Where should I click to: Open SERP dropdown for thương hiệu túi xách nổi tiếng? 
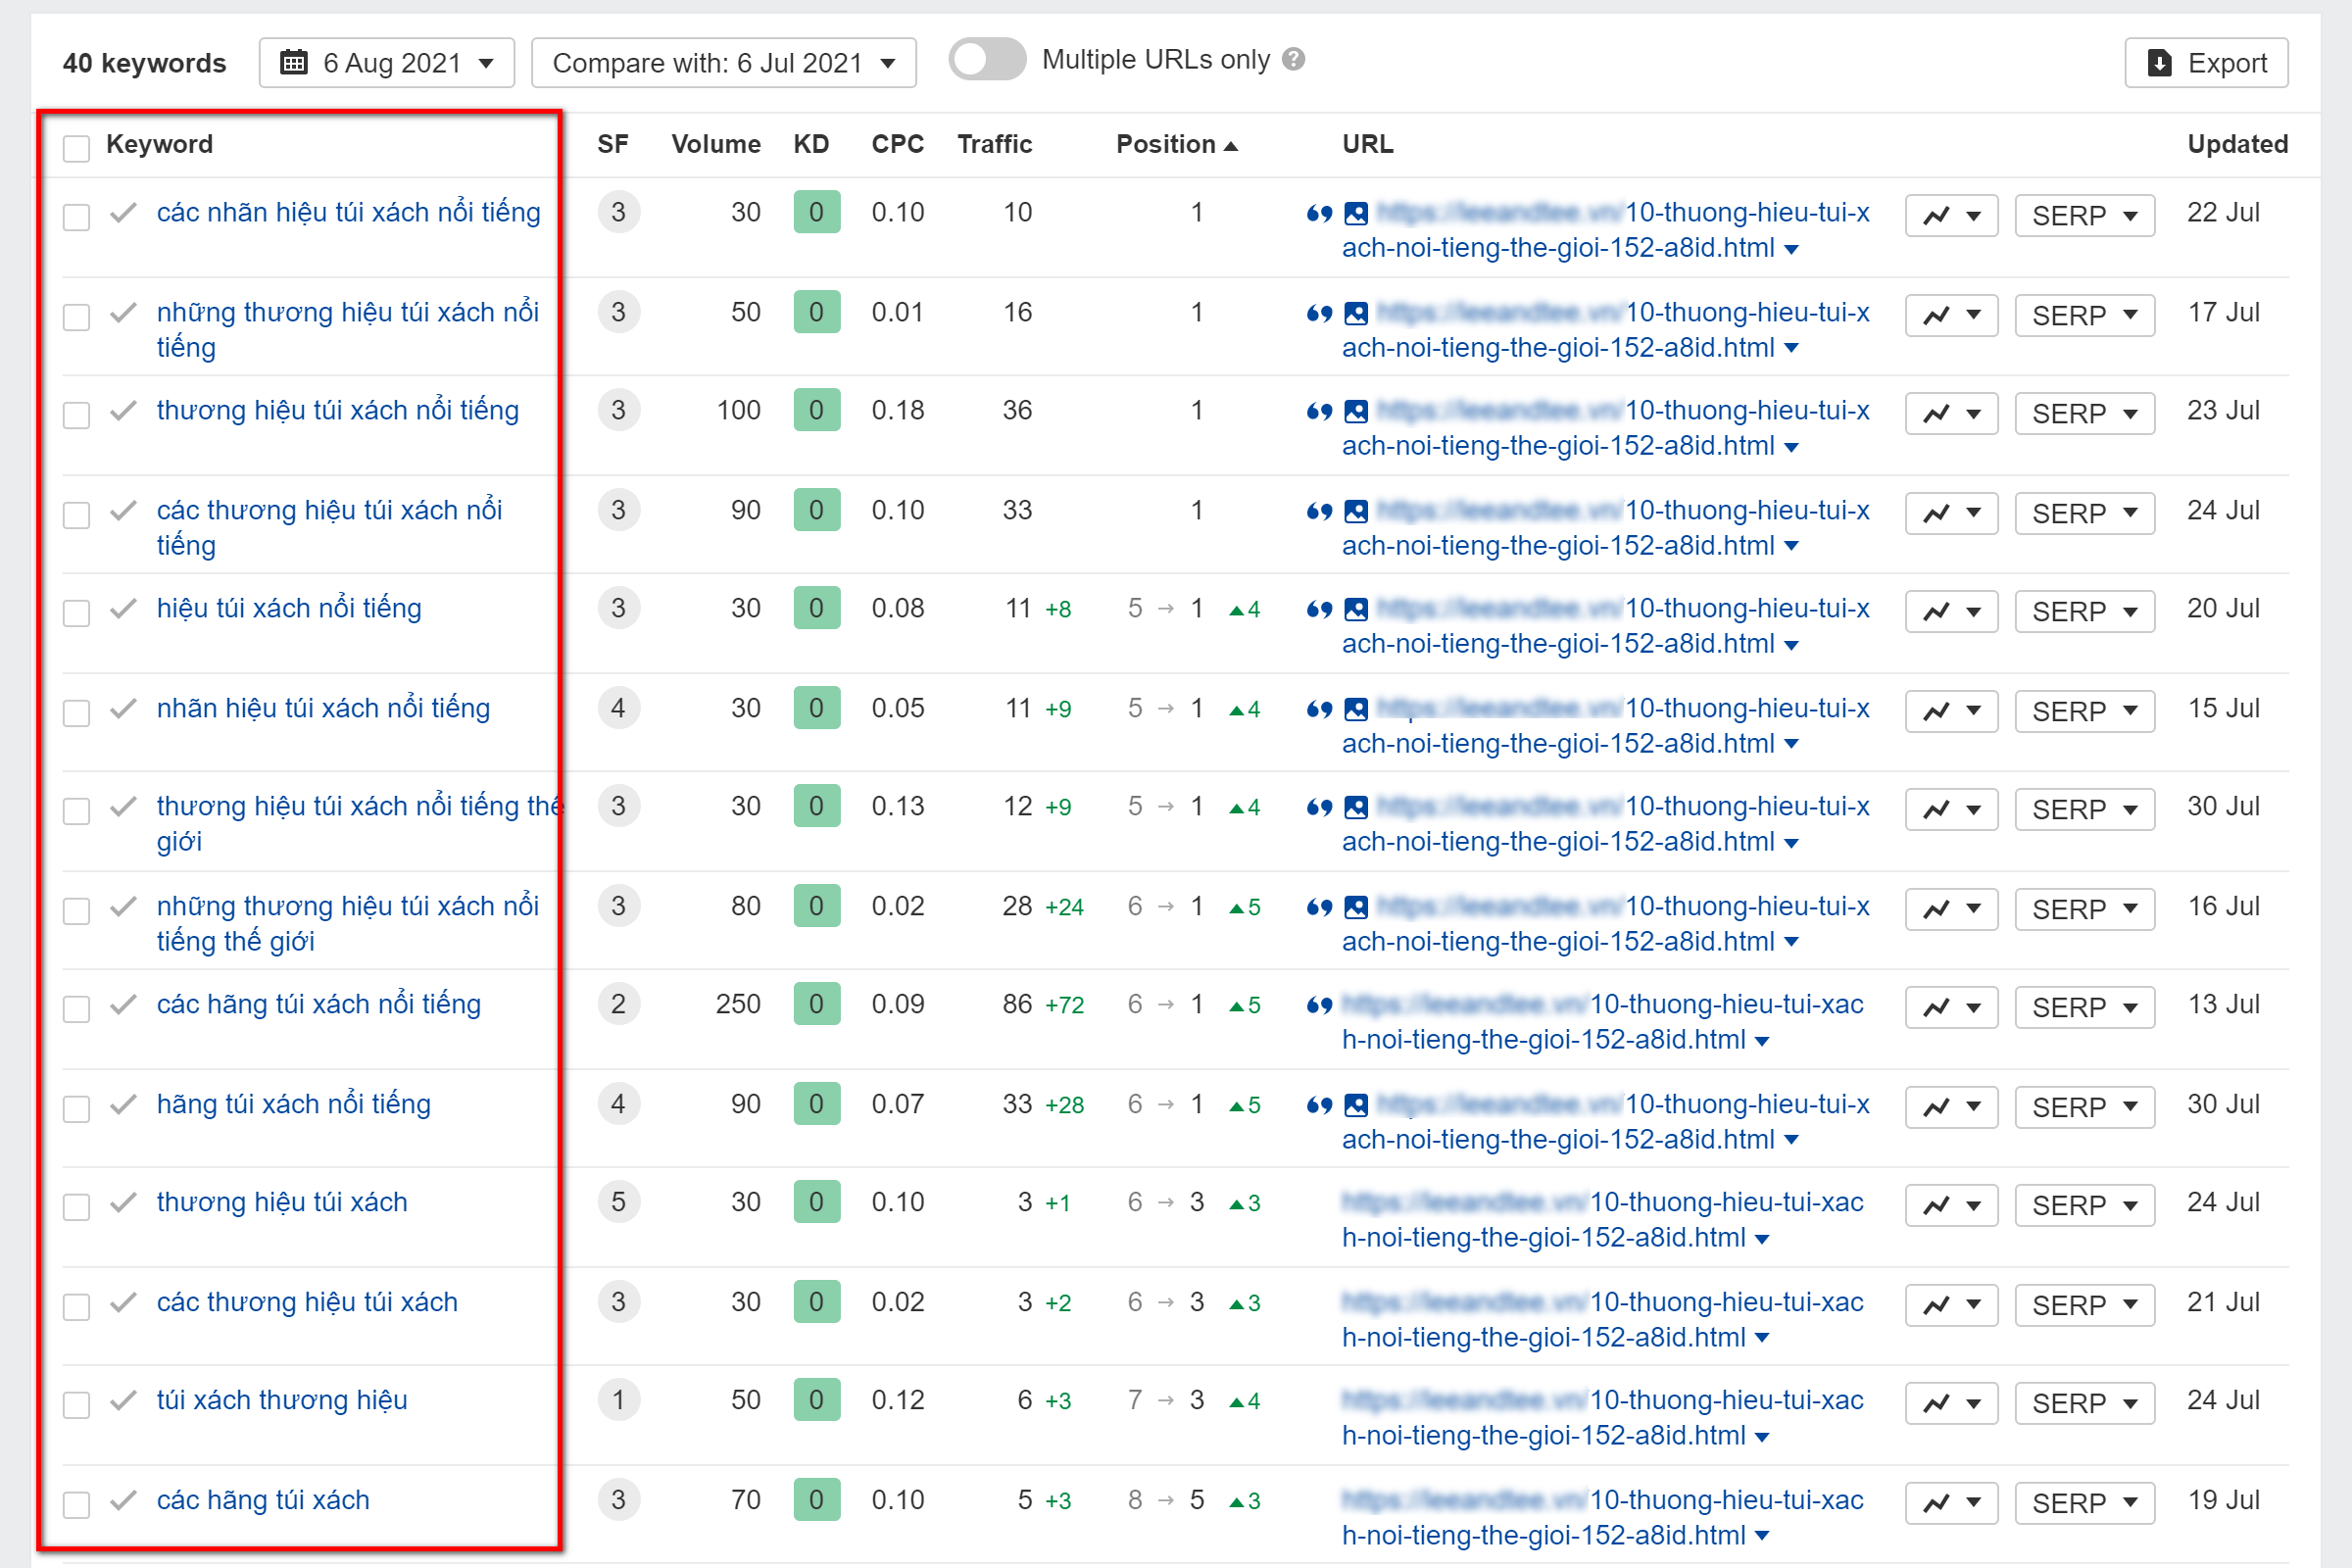[x=2084, y=413]
